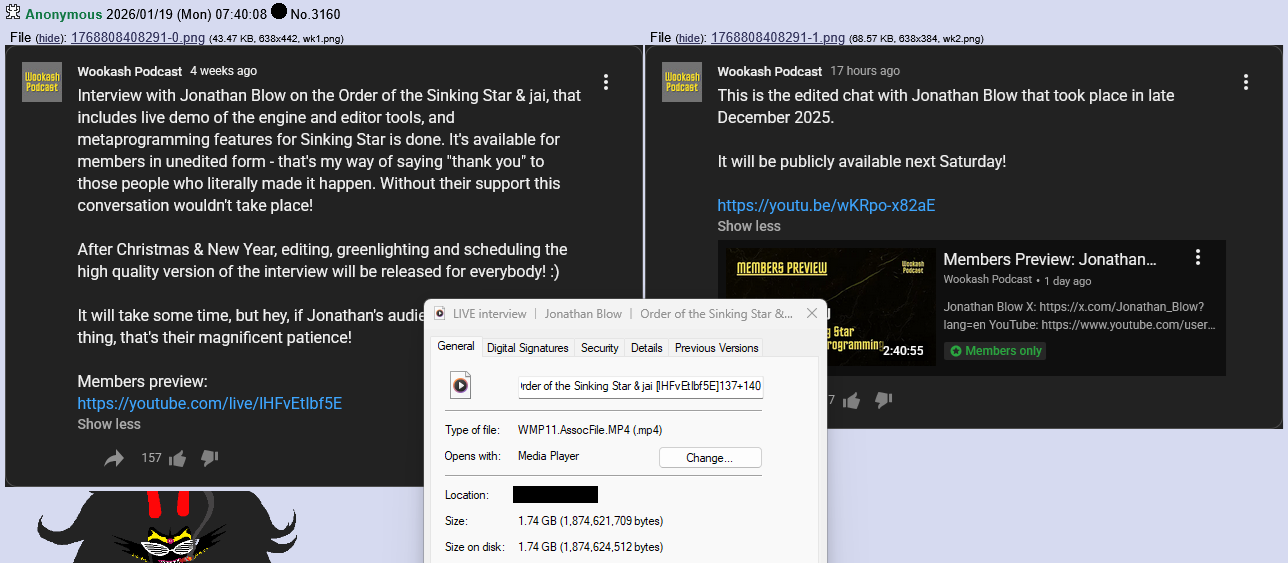The image size is (1288, 563).
Task: Click the file name field in properties dialog
Action: tap(640, 386)
